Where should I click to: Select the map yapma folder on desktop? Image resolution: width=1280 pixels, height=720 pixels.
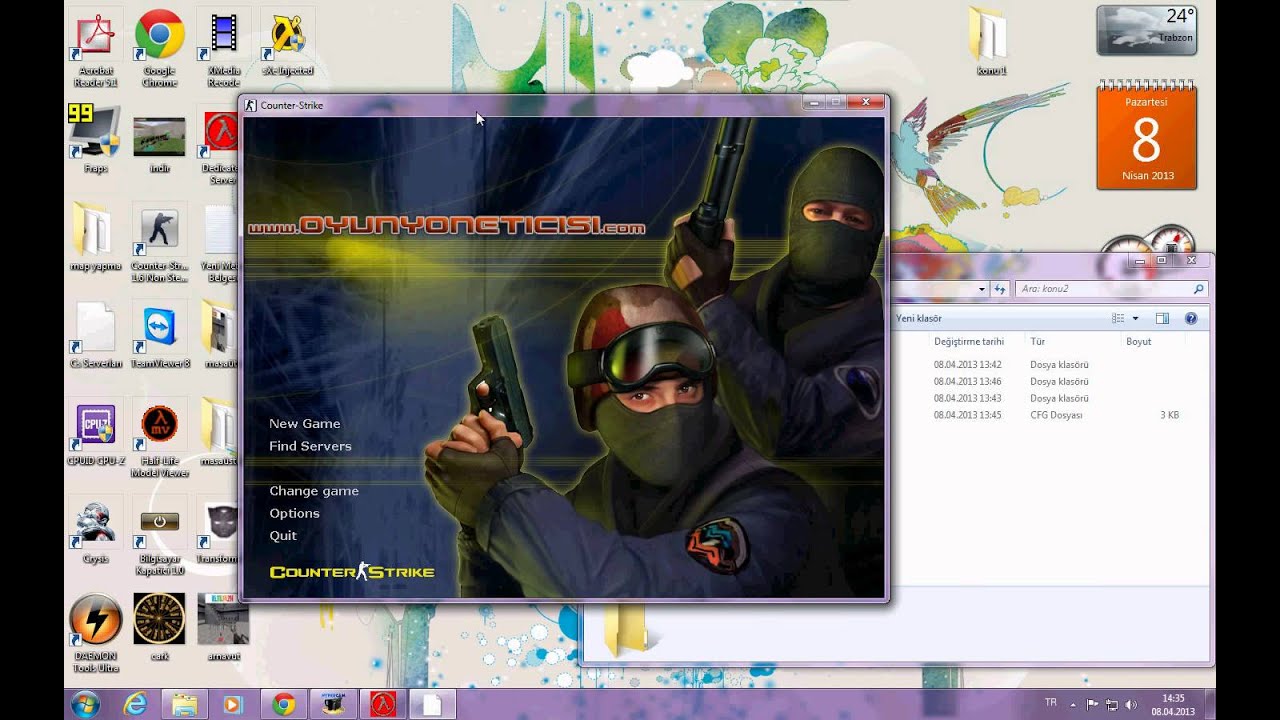(x=96, y=238)
